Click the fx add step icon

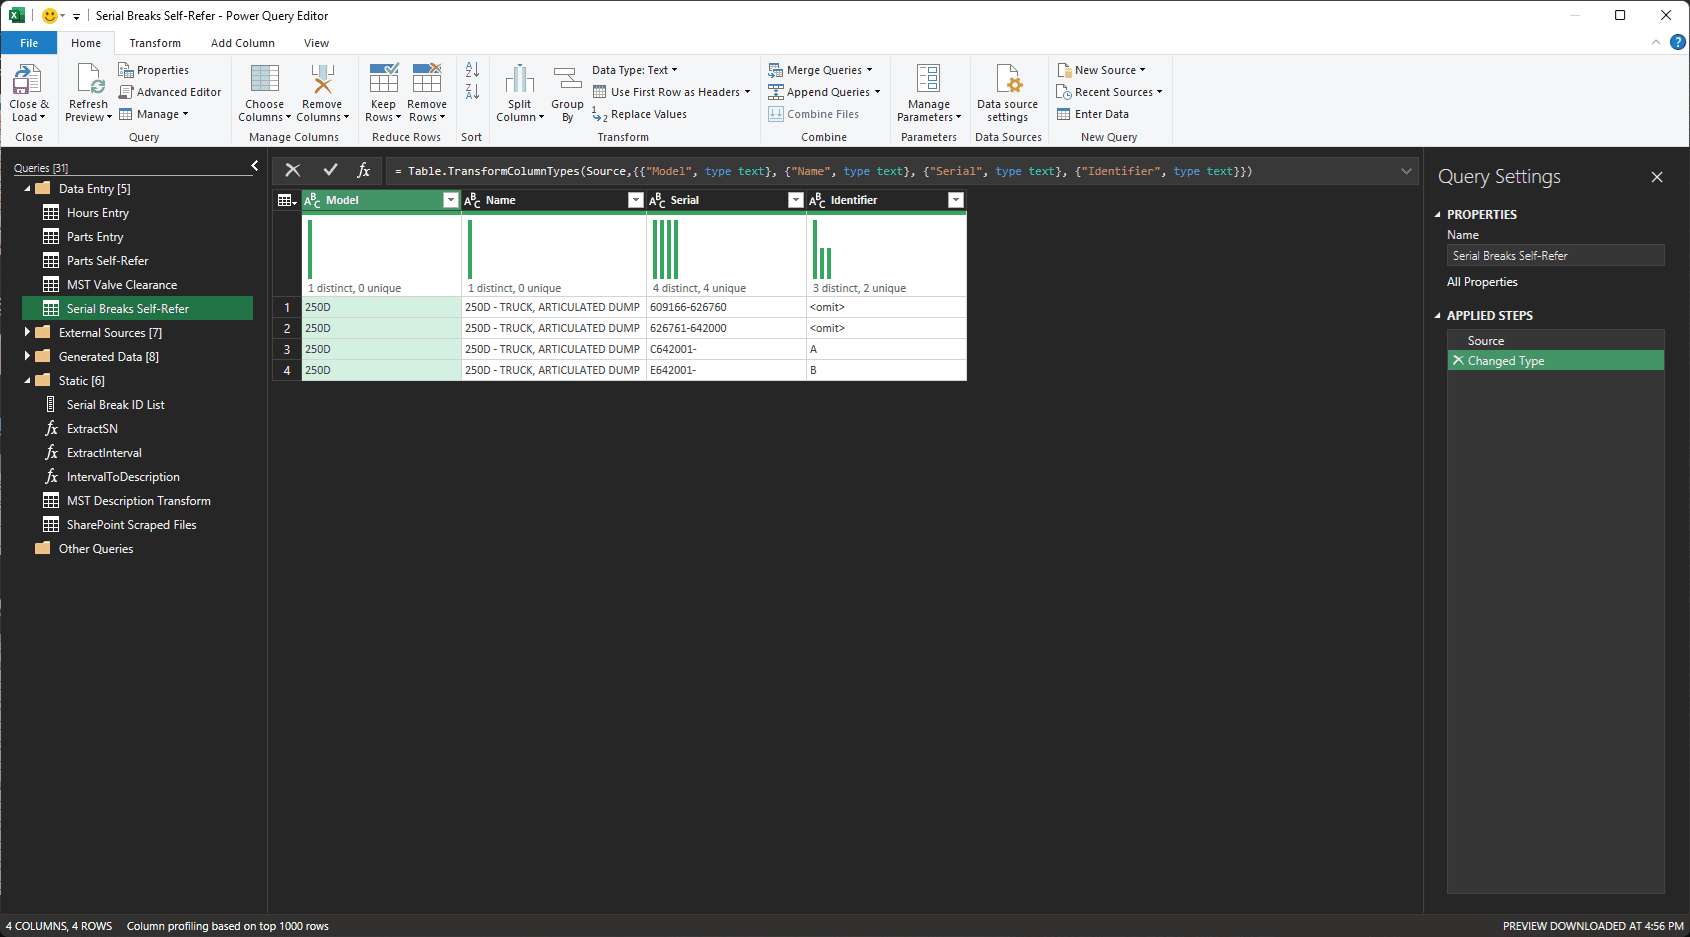coord(364,171)
